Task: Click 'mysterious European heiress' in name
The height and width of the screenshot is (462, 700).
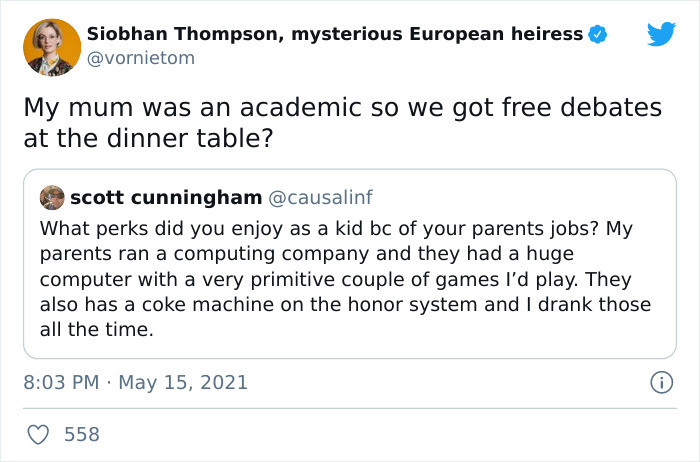Action: point(437,34)
